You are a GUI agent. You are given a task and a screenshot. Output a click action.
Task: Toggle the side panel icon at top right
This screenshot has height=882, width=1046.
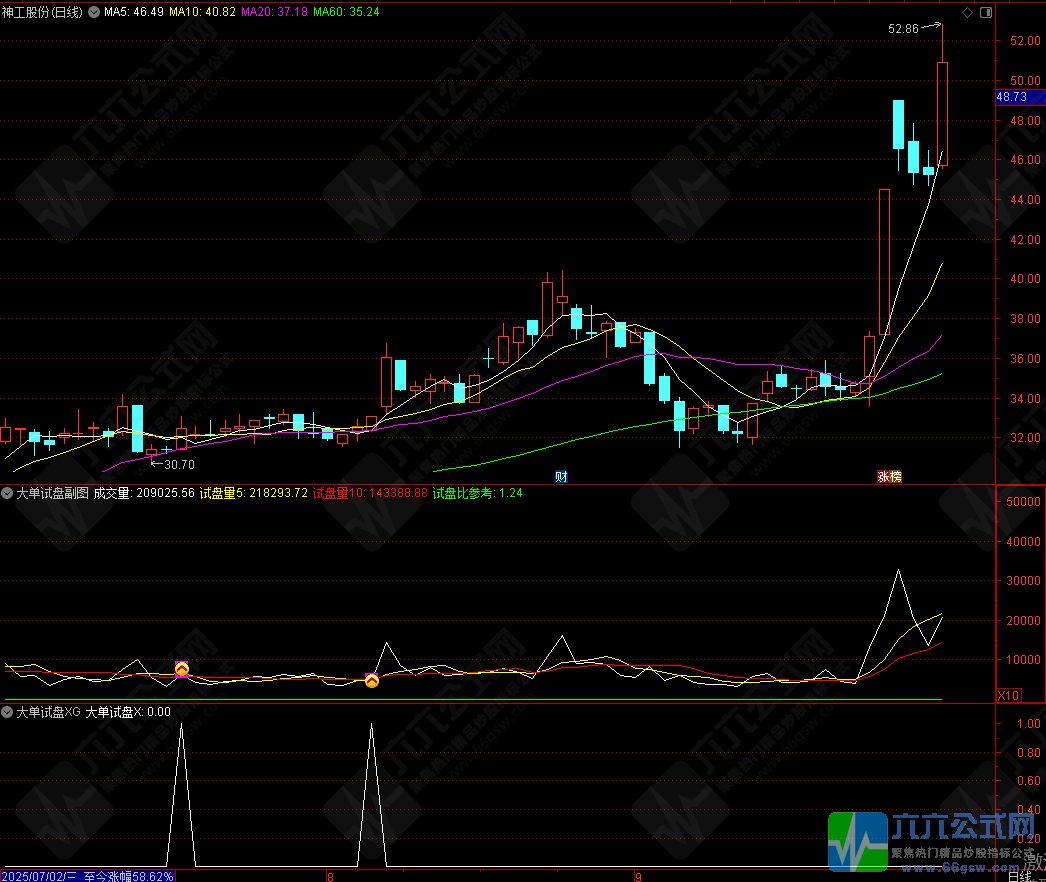986,12
